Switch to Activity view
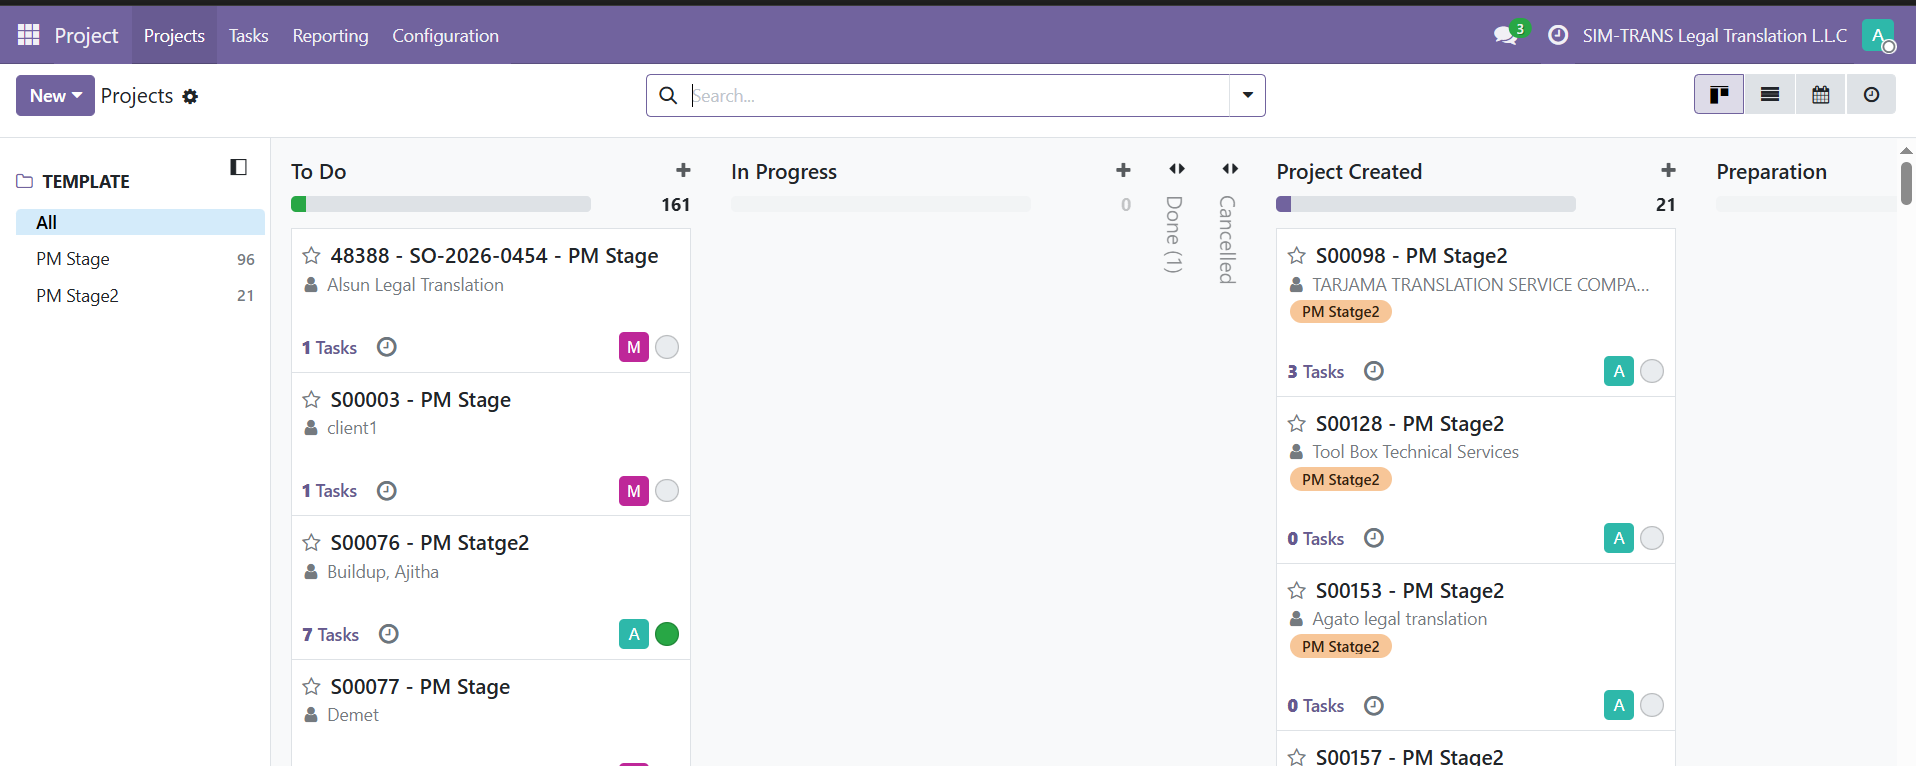 pyautogui.click(x=1871, y=95)
